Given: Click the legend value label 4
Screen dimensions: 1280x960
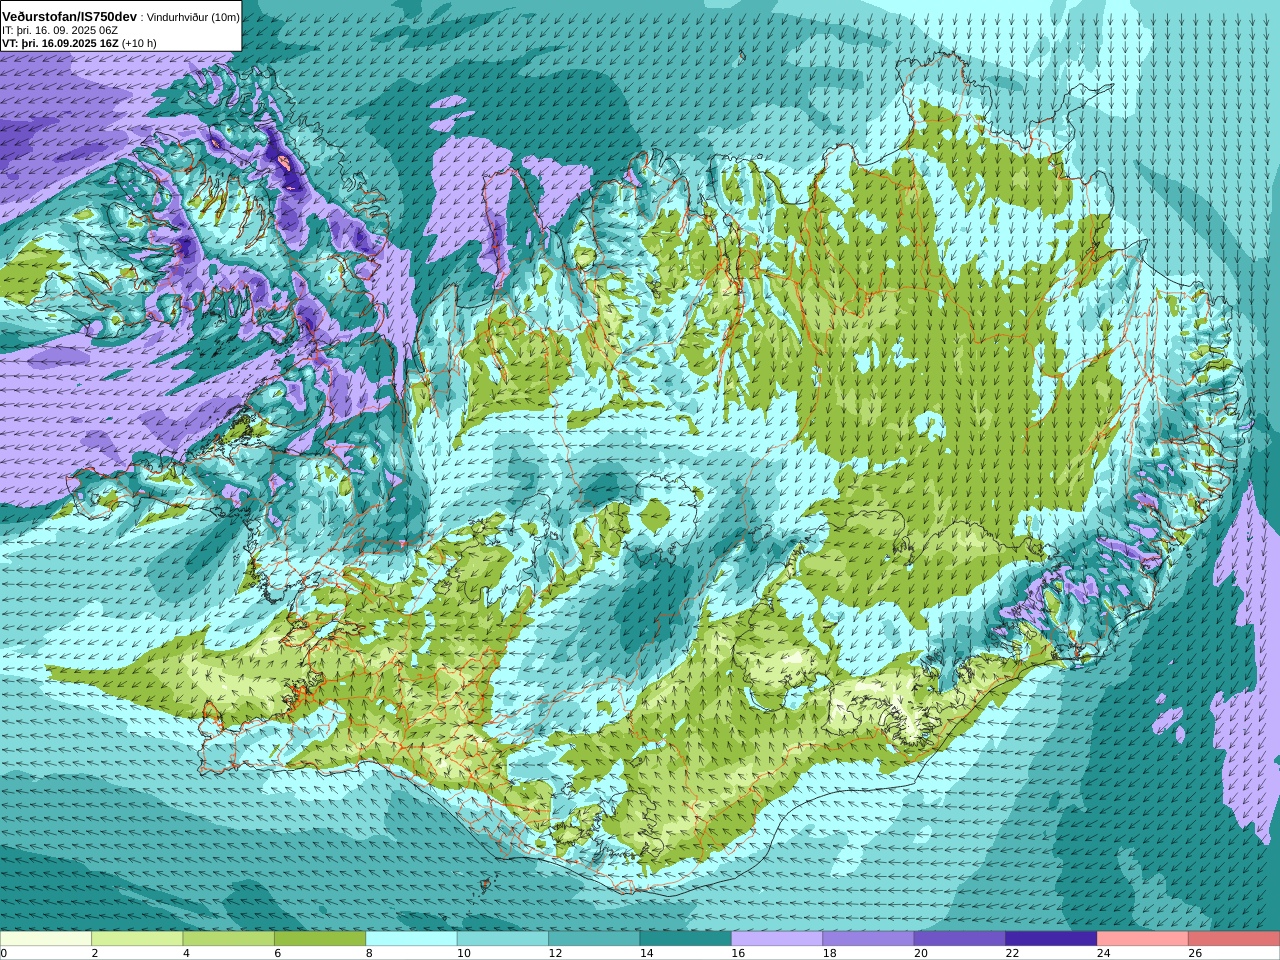Looking at the screenshot, I should (x=186, y=953).
